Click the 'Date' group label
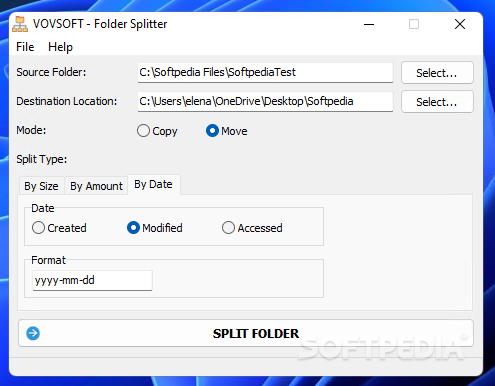495x386 pixels. click(43, 208)
